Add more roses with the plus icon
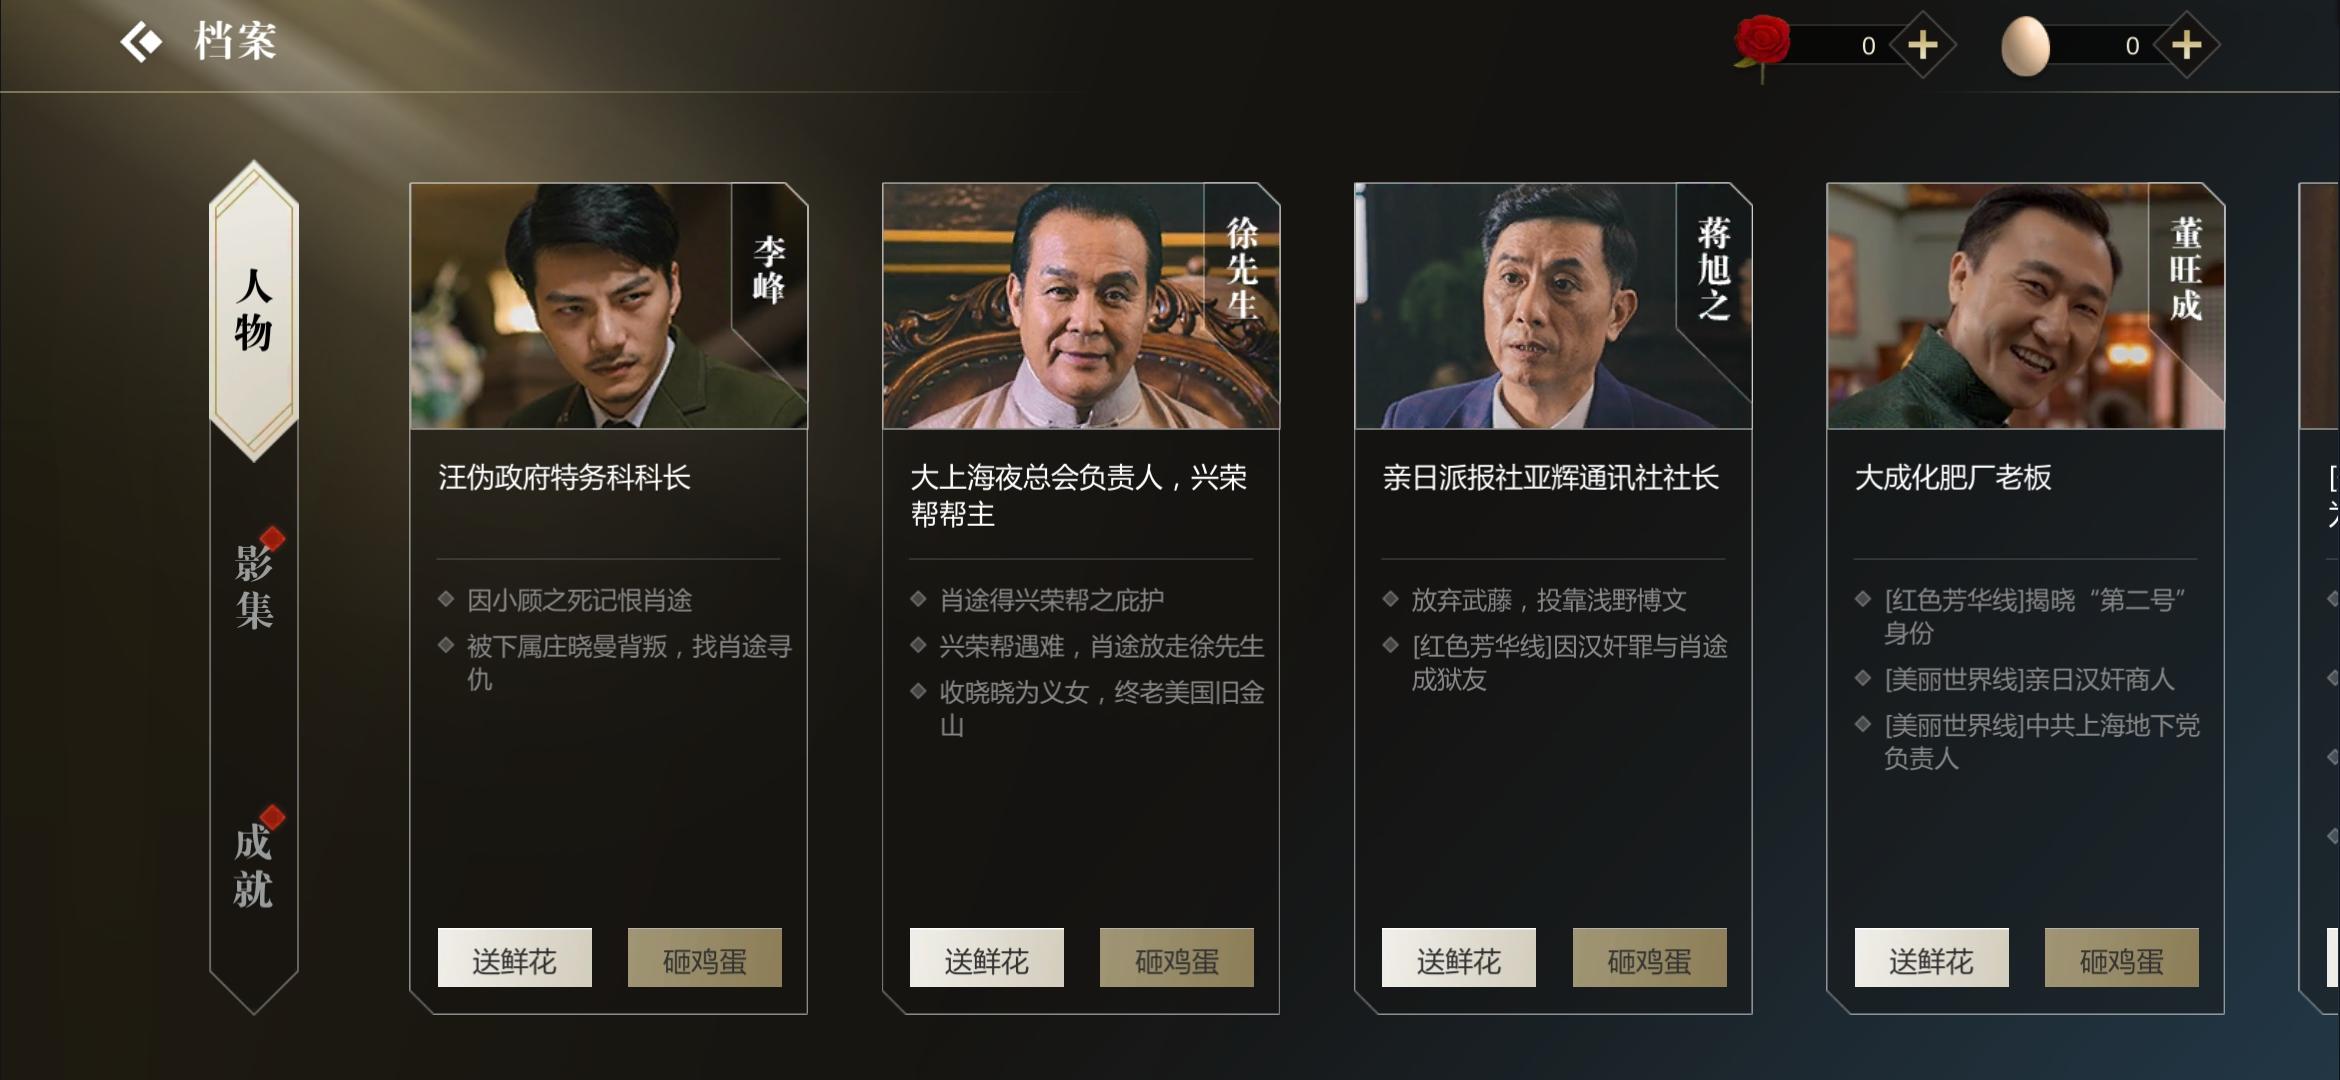This screenshot has height=1080, width=2340. [x=1922, y=45]
